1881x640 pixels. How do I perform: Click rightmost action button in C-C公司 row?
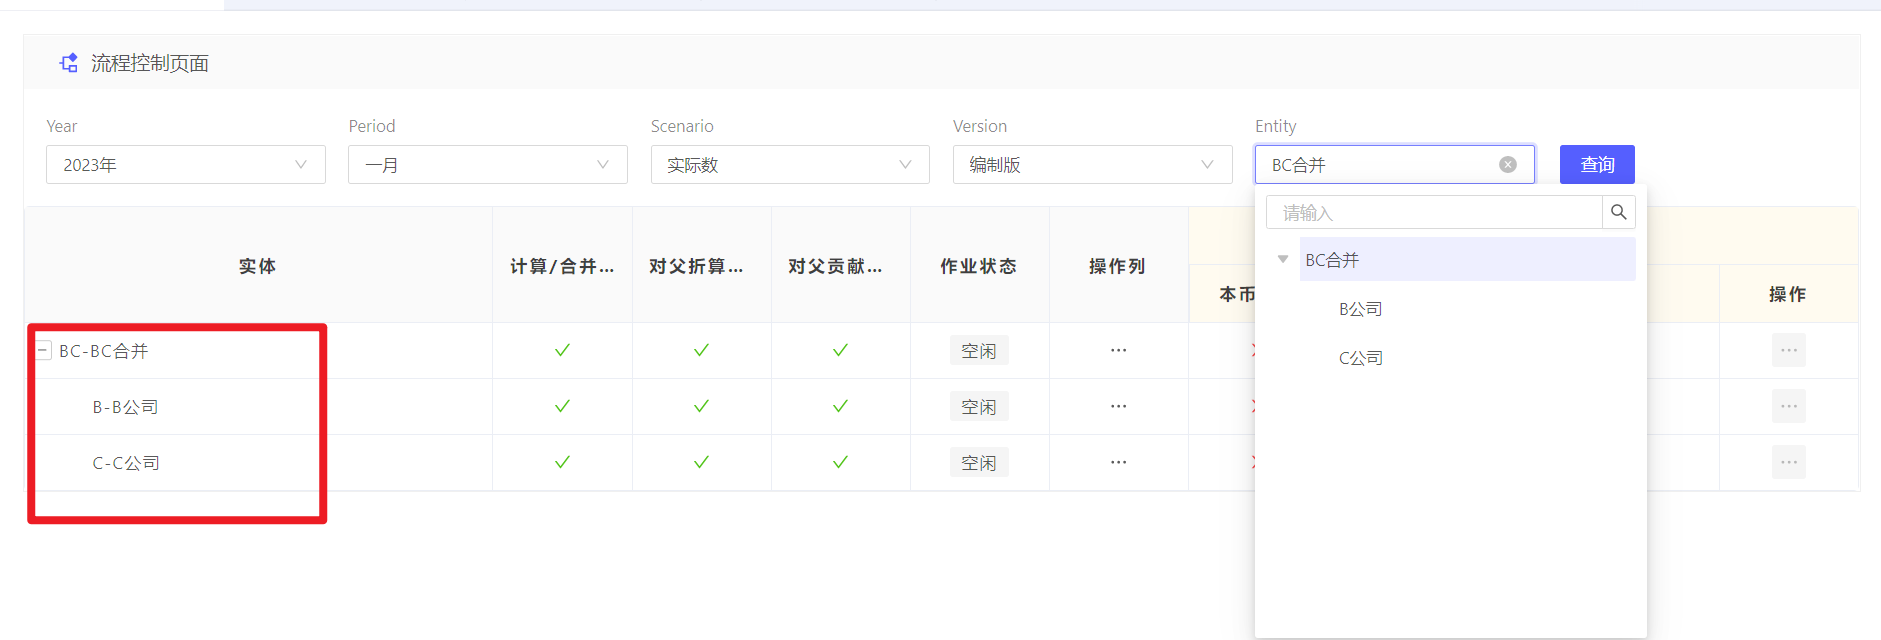coord(1788,463)
